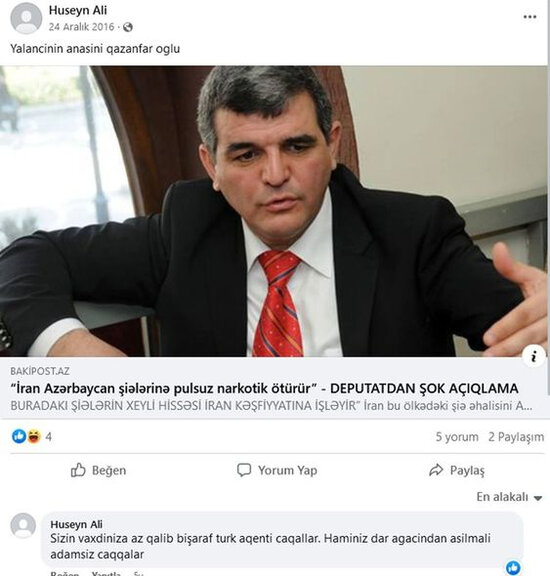The height and width of the screenshot is (576, 550).
Task: Open post date 24 Aralık 2016
Action: (x=81, y=27)
